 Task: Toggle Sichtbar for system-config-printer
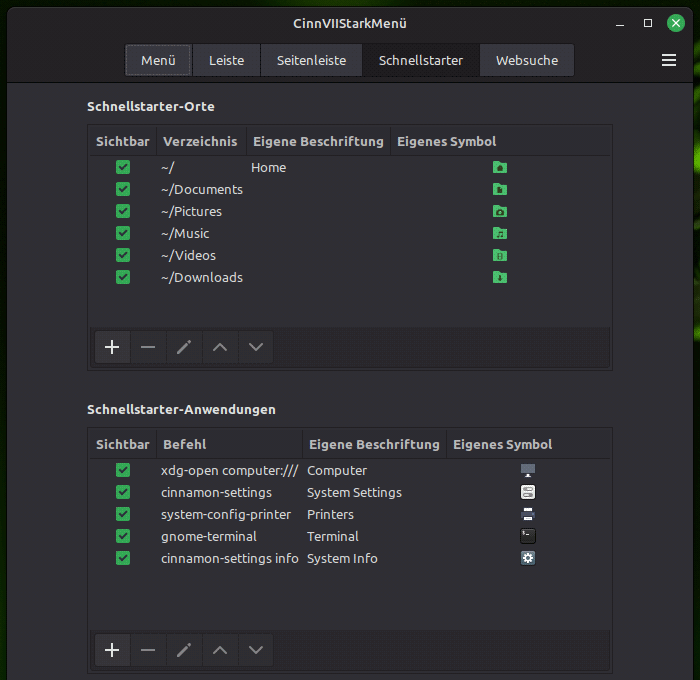coord(123,514)
